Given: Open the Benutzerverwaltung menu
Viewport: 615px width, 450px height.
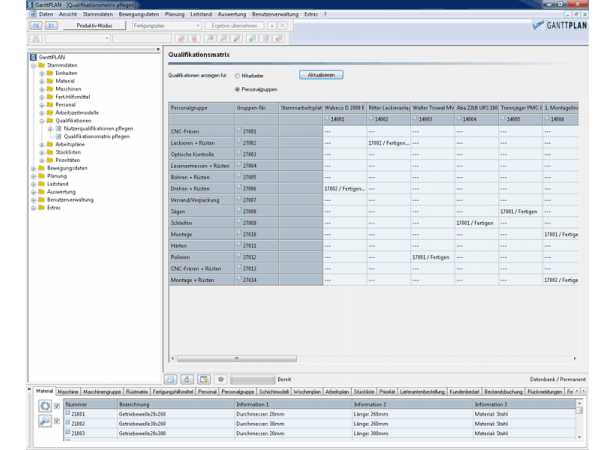Looking at the screenshot, I should (x=275, y=14).
